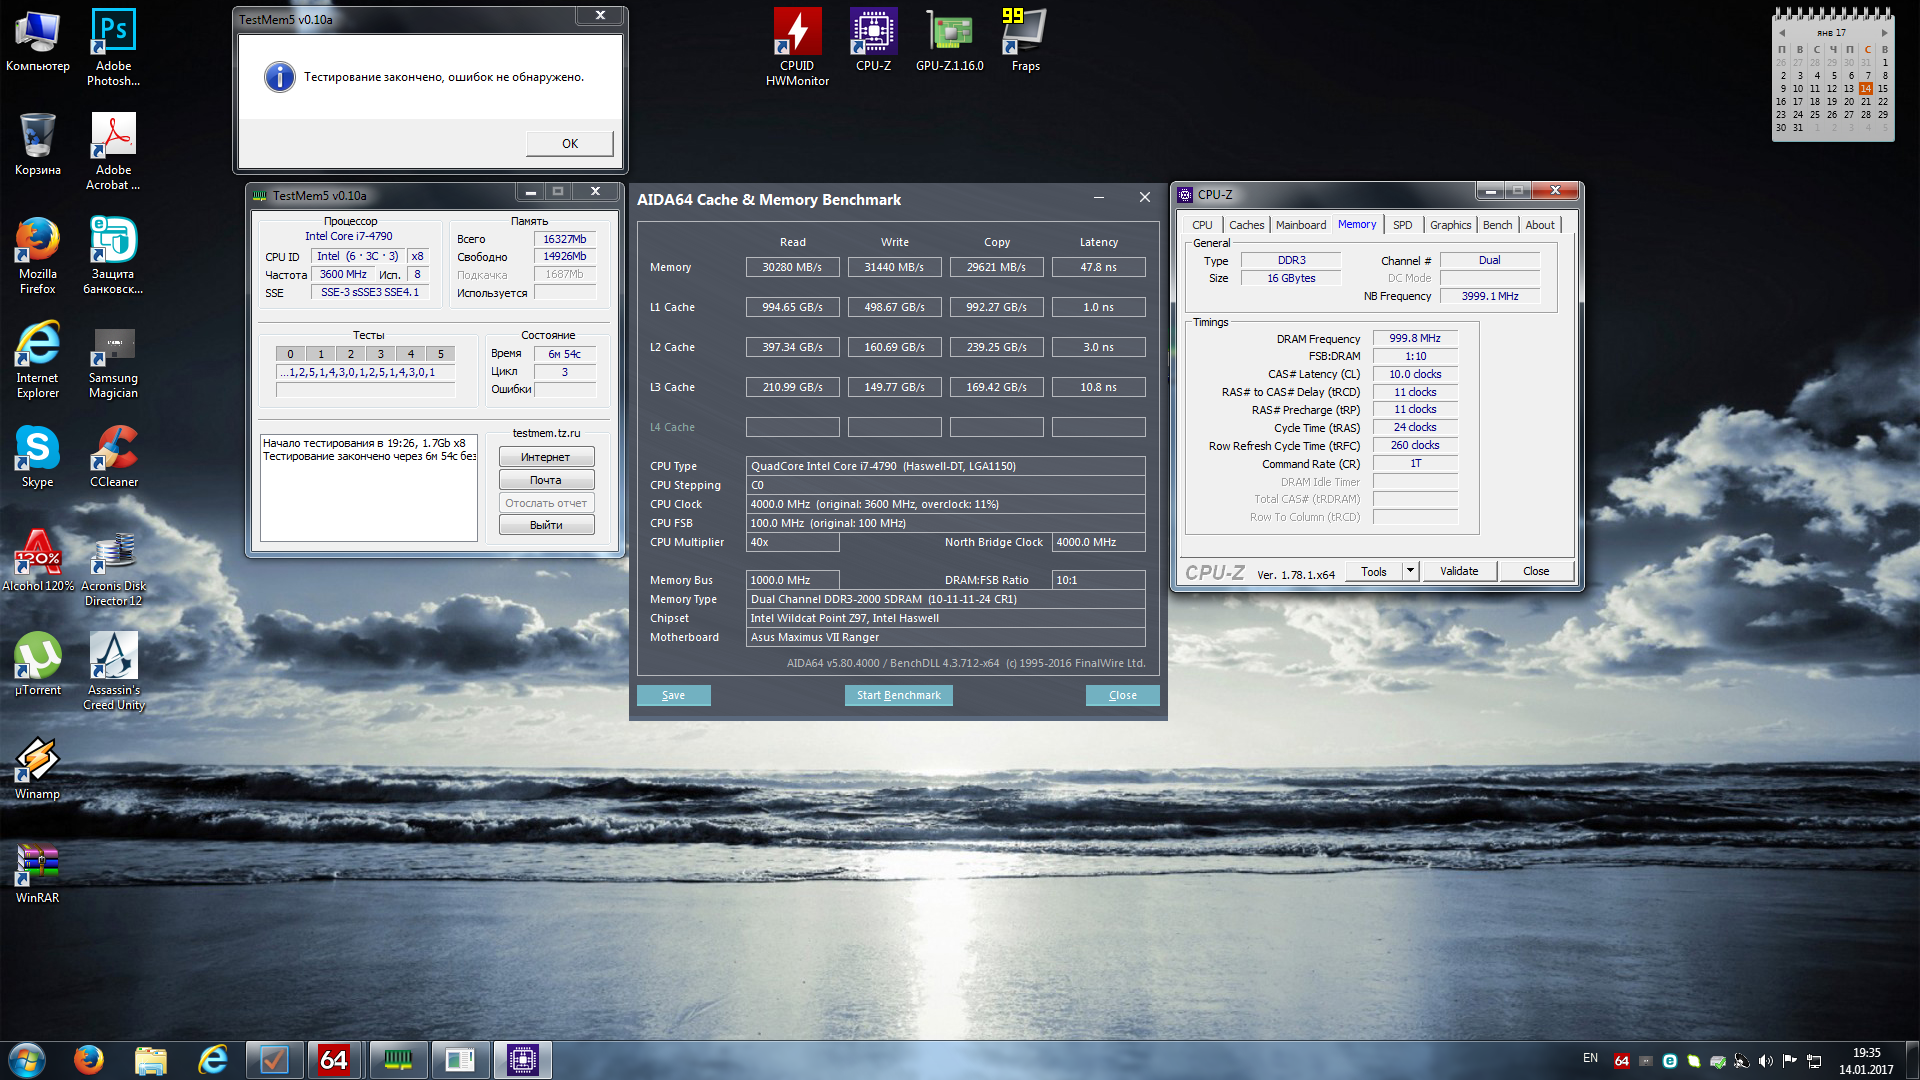
Task: Switch to Caches tab in CPU-Z
Action: (x=1246, y=225)
